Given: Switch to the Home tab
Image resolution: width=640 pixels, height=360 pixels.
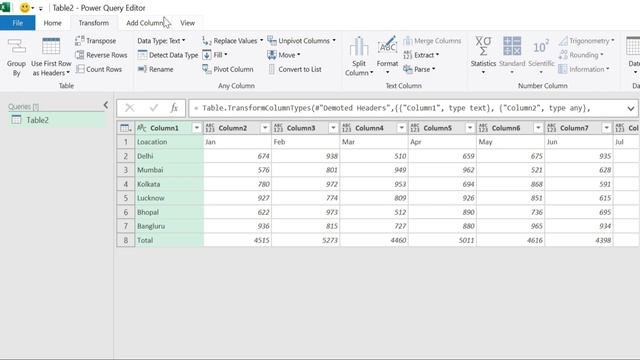Looking at the screenshot, I should [53, 23].
